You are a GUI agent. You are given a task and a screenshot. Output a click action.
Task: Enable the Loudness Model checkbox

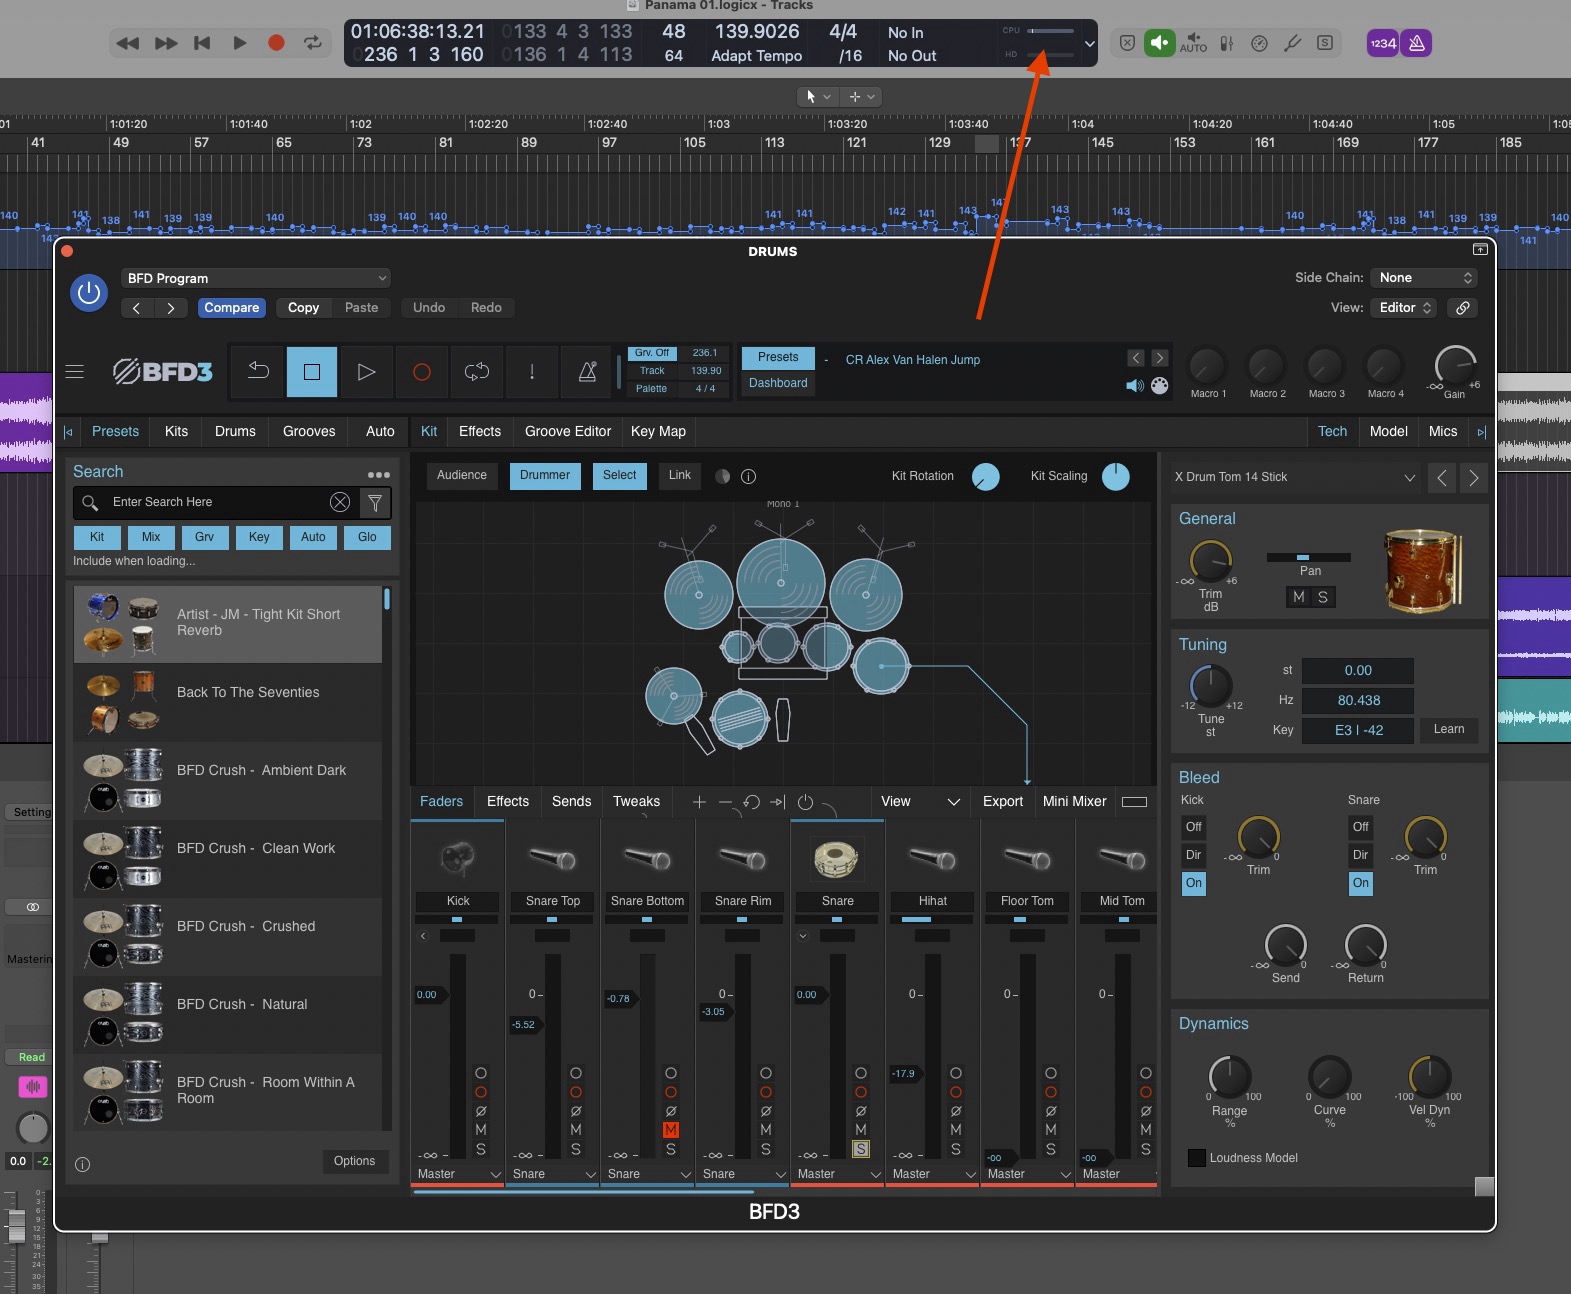pyautogui.click(x=1196, y=1158)
